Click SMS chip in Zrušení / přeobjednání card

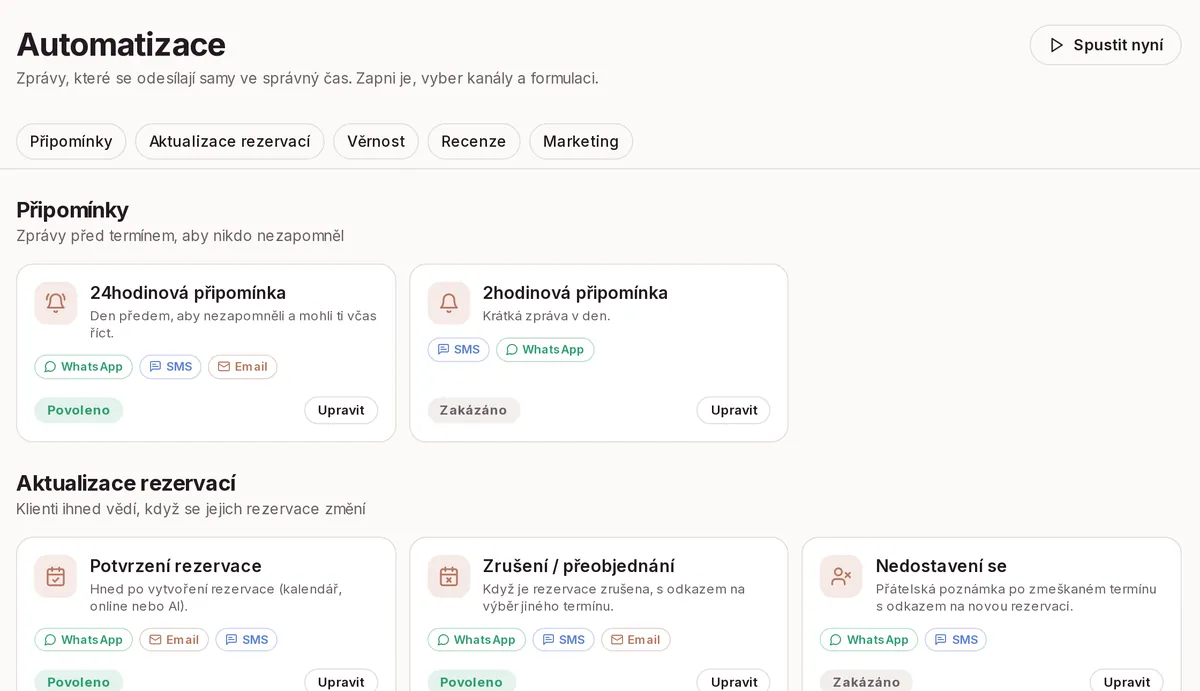[x=563, y=640]
